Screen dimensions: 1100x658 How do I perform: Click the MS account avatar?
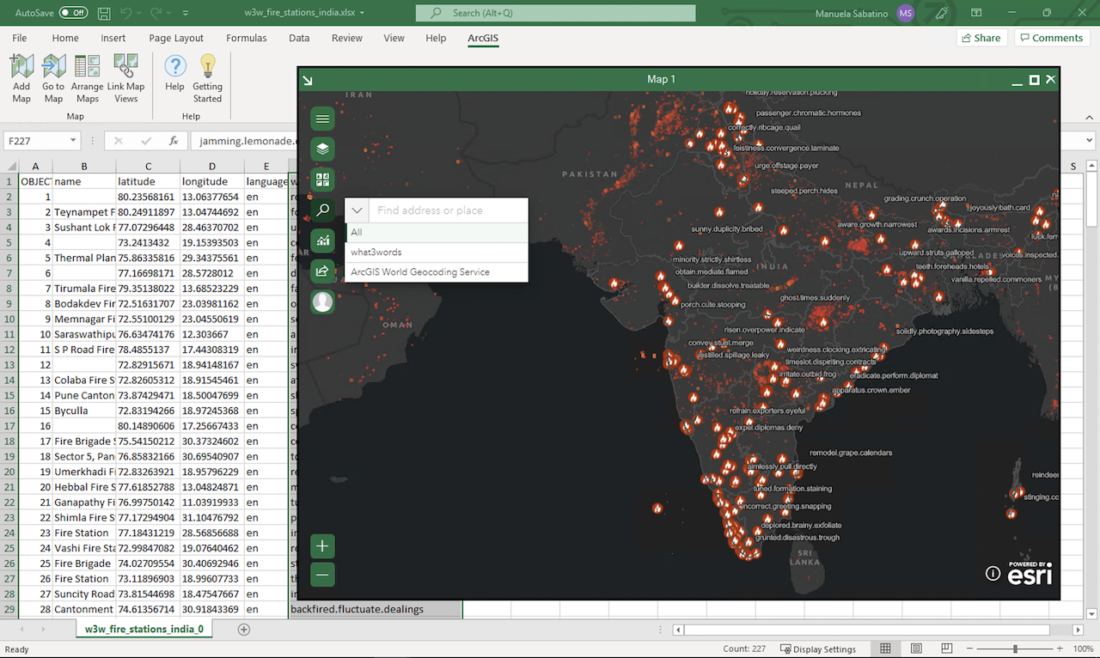[x=906, y=13]
